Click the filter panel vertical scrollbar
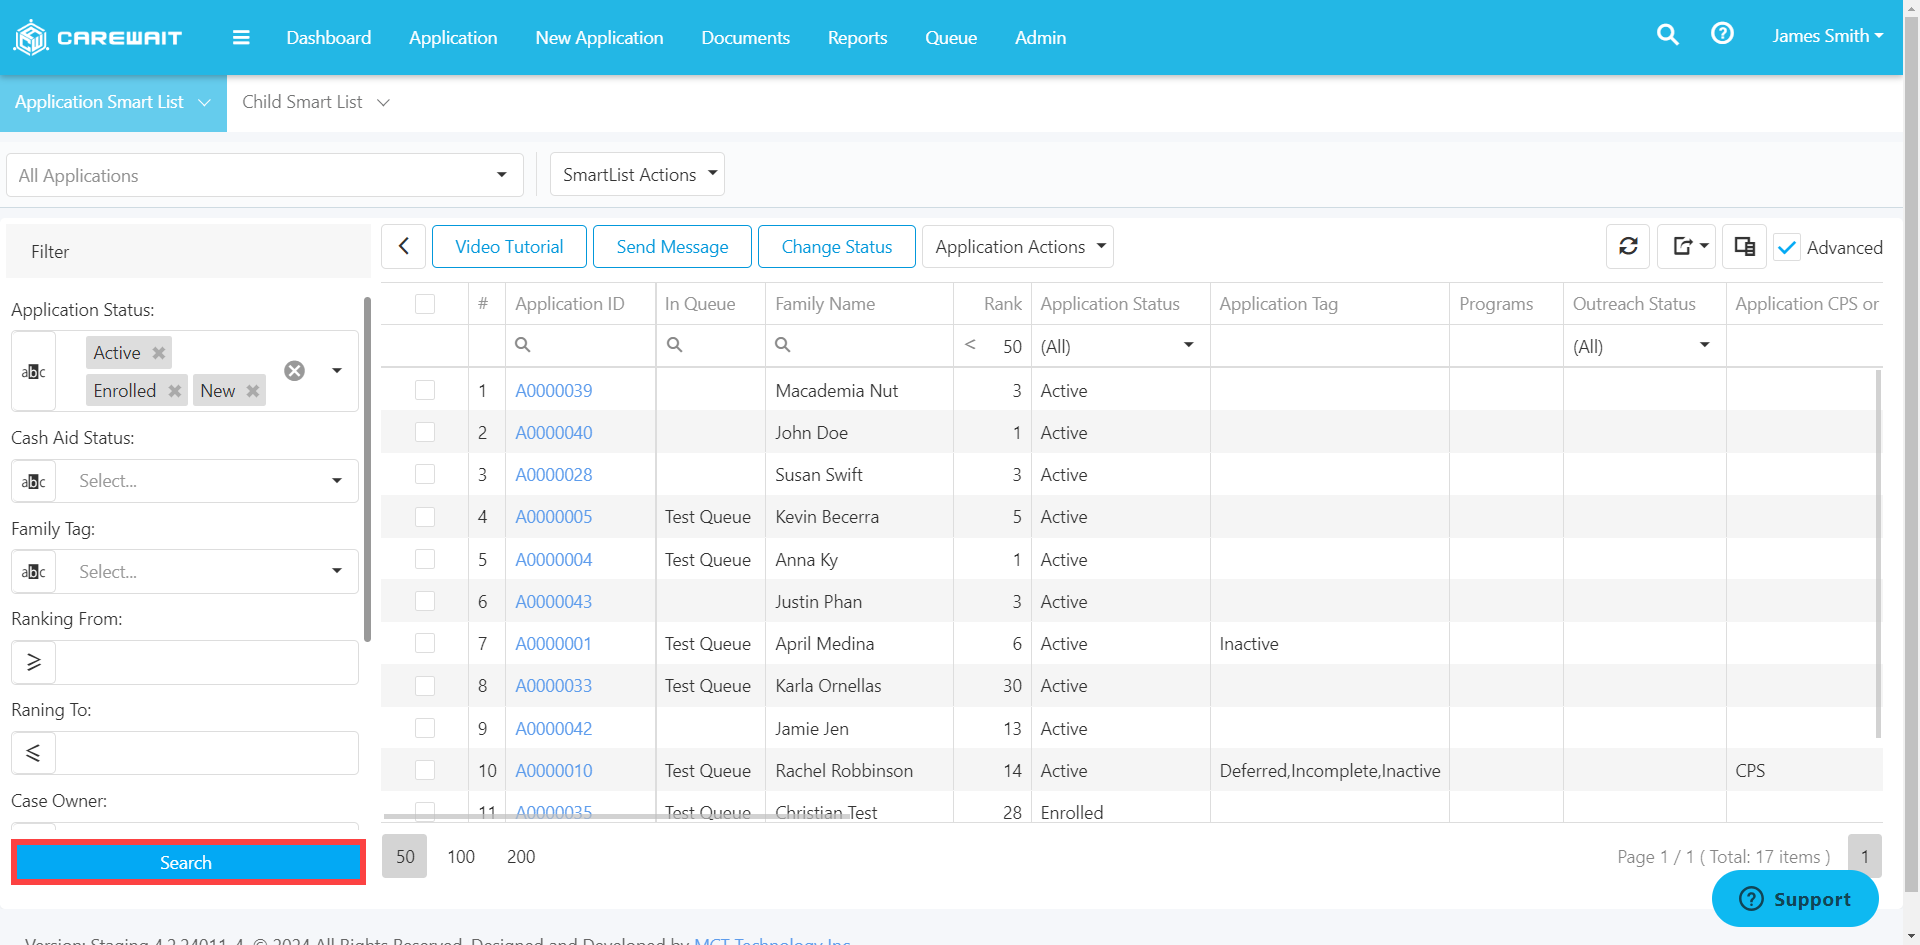The height and width of the screenshot is (945, 1920). point(367,468)
